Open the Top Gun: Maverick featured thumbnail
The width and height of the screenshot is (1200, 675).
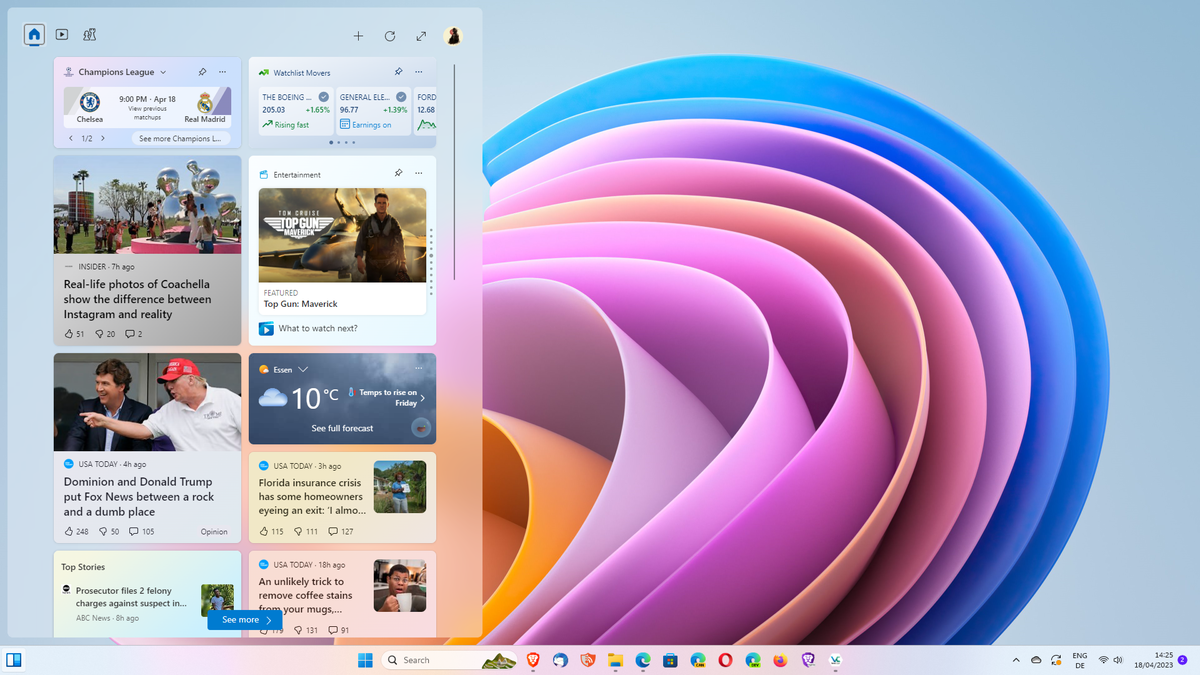tap(342, 235)
